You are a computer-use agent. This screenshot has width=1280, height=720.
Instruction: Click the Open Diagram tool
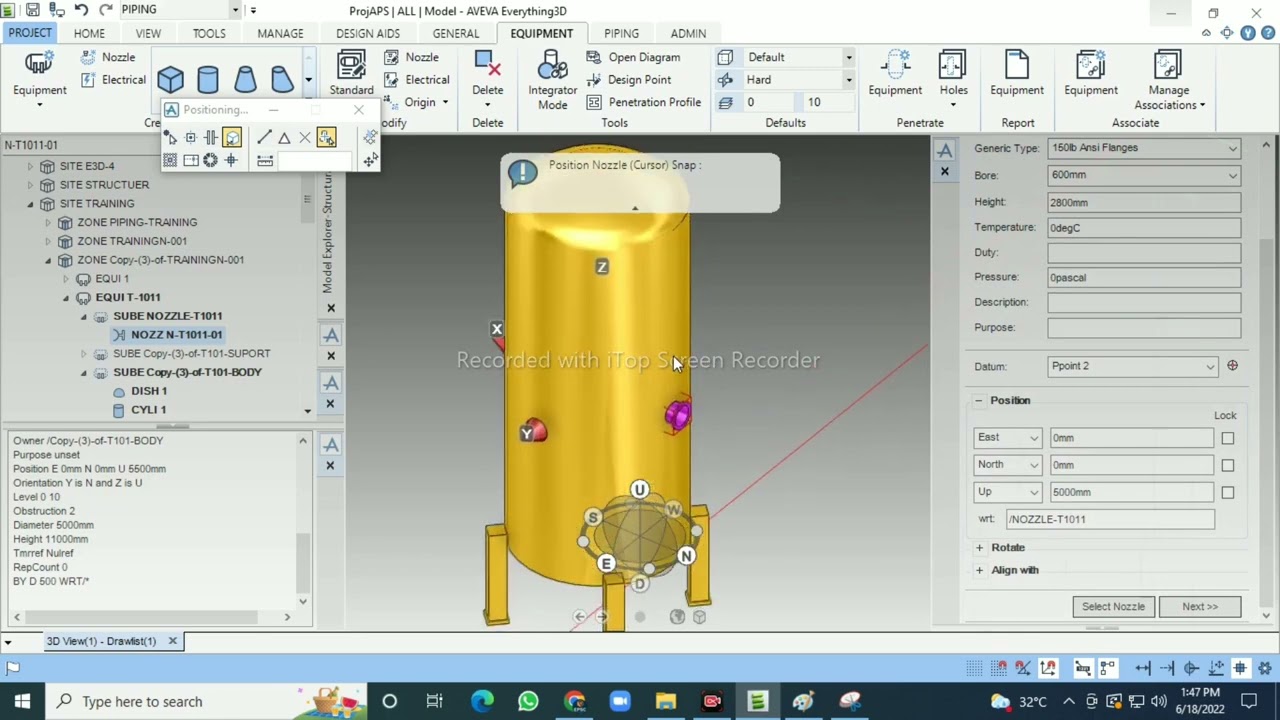coord(634,57)
